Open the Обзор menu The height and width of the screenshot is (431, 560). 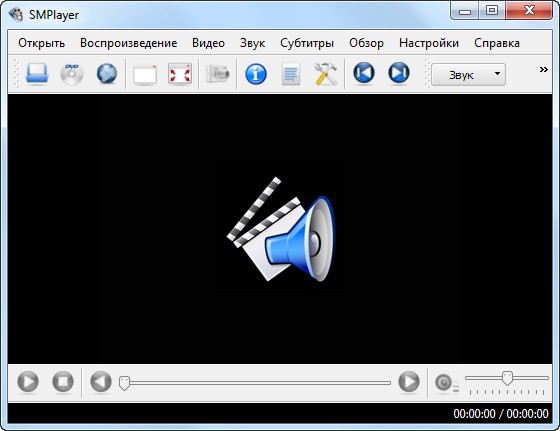coord(366,43)
